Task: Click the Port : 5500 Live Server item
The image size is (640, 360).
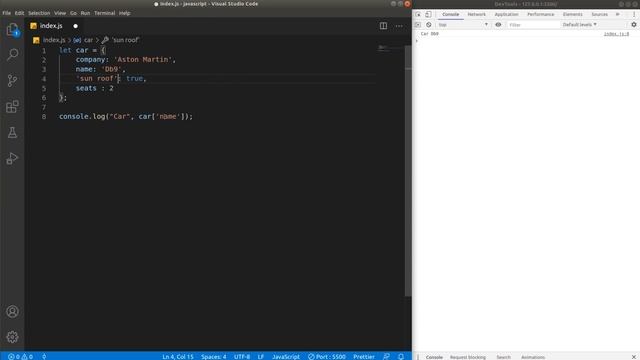Action: tap(327, 356)
